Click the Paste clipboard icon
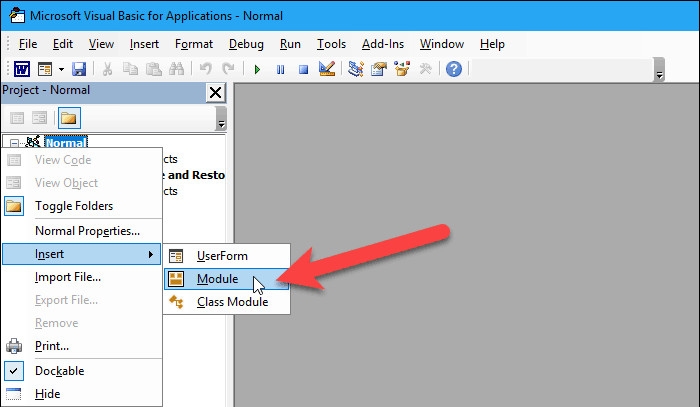 click(154, 69)
